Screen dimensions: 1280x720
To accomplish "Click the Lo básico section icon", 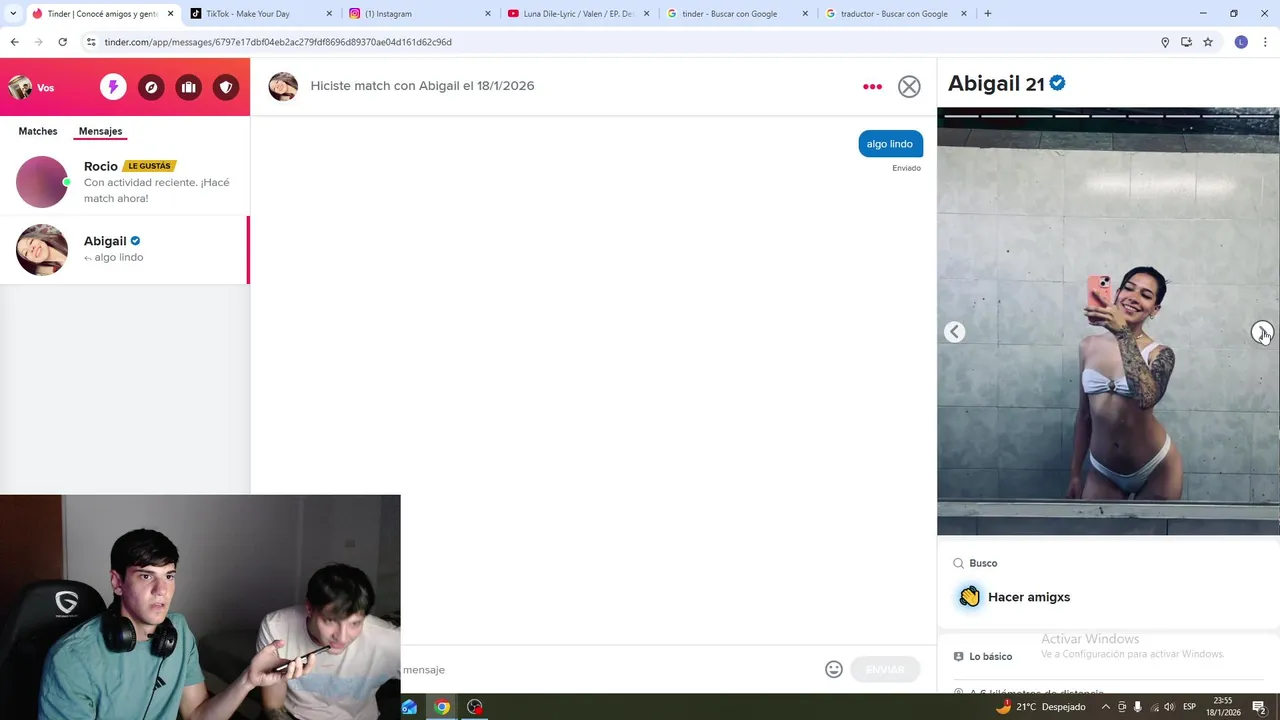I will tap(959, 656).
